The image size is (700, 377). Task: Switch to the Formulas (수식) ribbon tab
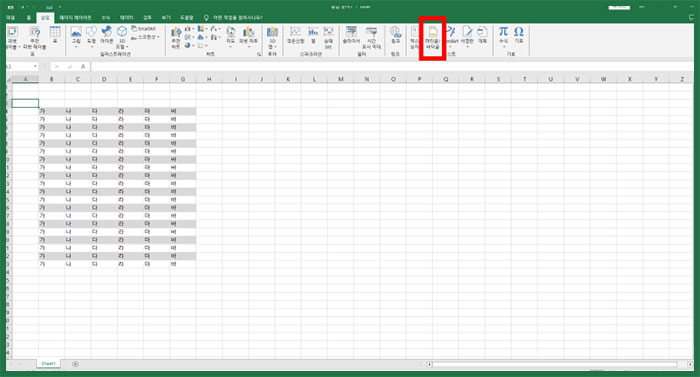[x=105, y=17]
